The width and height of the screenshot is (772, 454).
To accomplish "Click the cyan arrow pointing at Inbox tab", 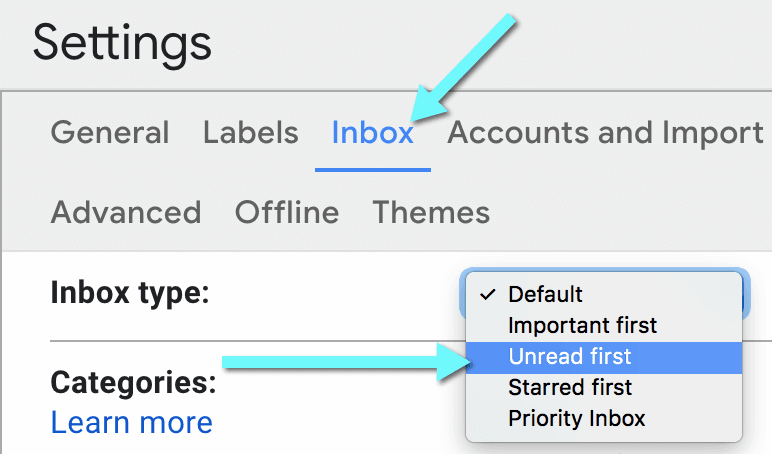I will [463, 67].
